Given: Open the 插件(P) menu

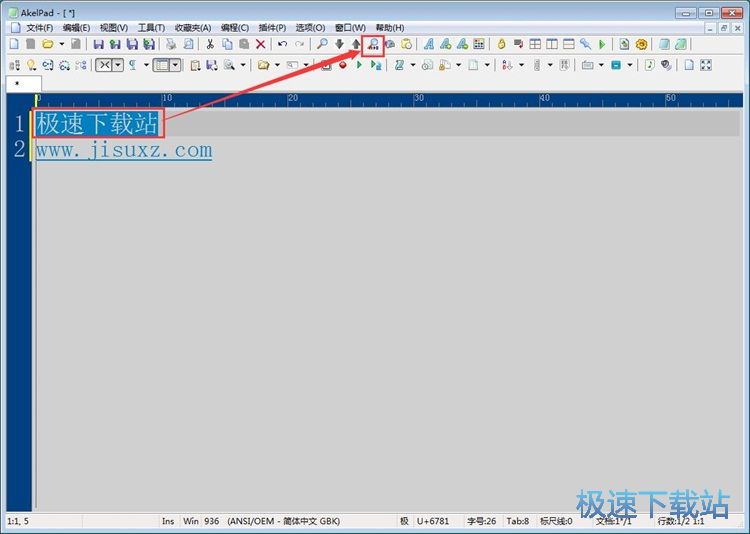Looking at the screenshot, I should click(272, 28).
